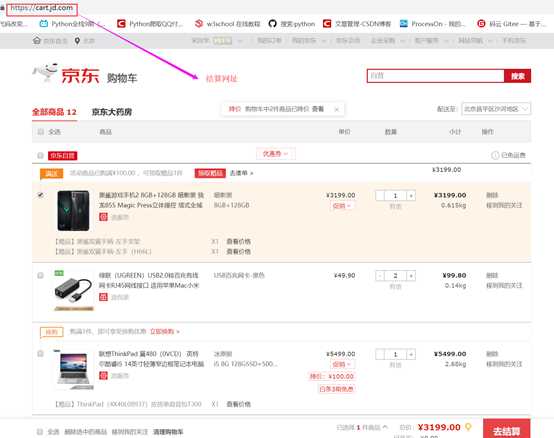Click 删除选中的商品 in the bottom bar
This screenshot has width=554, height=438.
pos(86,432)
